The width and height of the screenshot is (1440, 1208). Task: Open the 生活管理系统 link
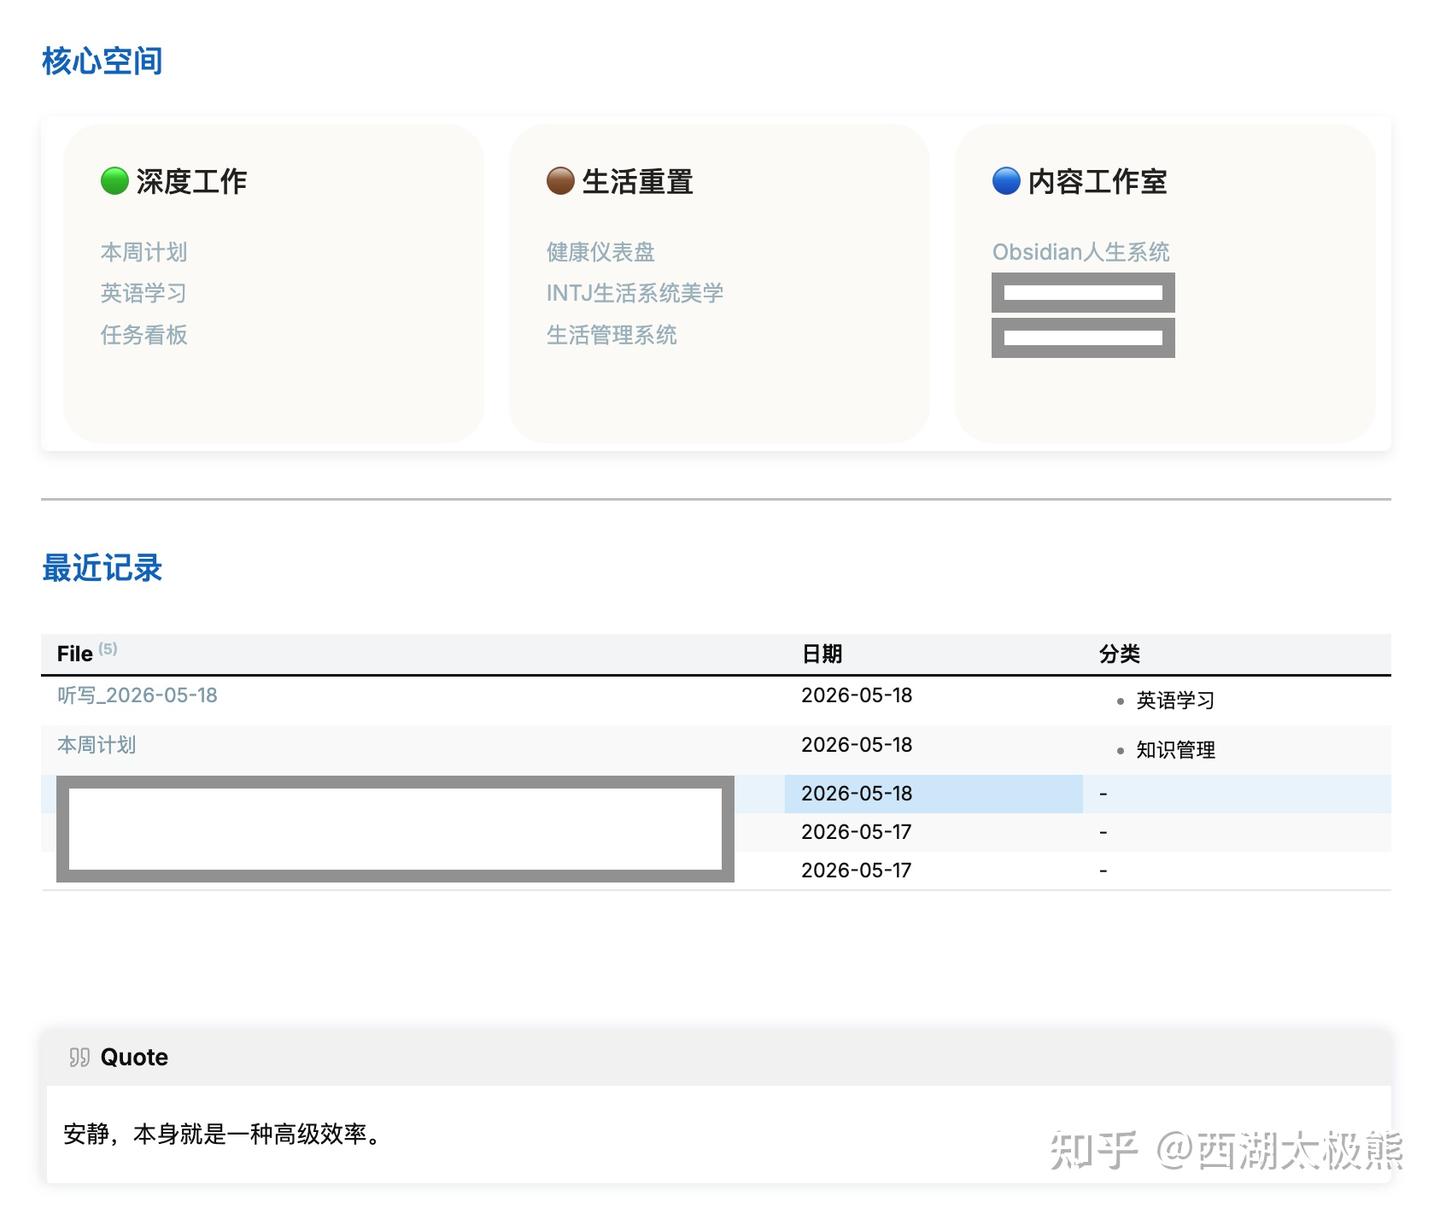612,335
